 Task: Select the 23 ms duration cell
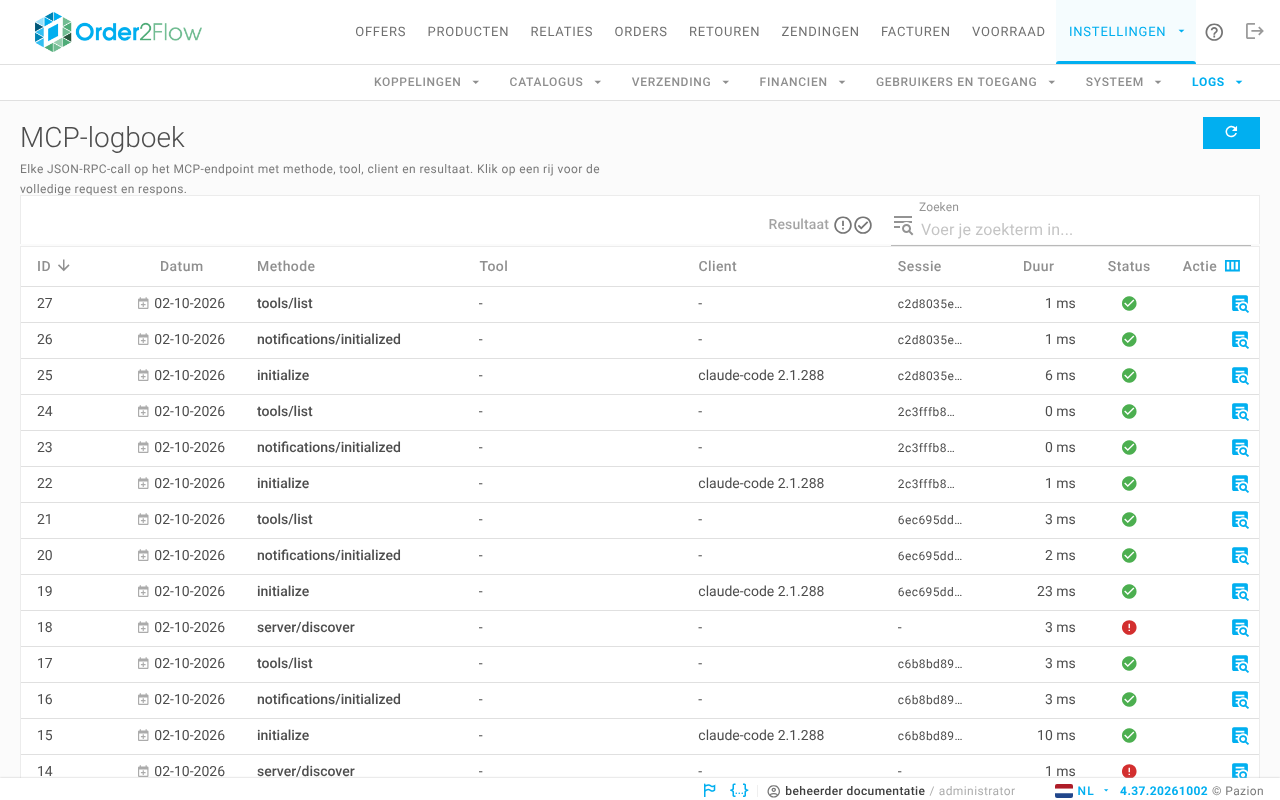pyautogui.click(x=1056, y=592)
